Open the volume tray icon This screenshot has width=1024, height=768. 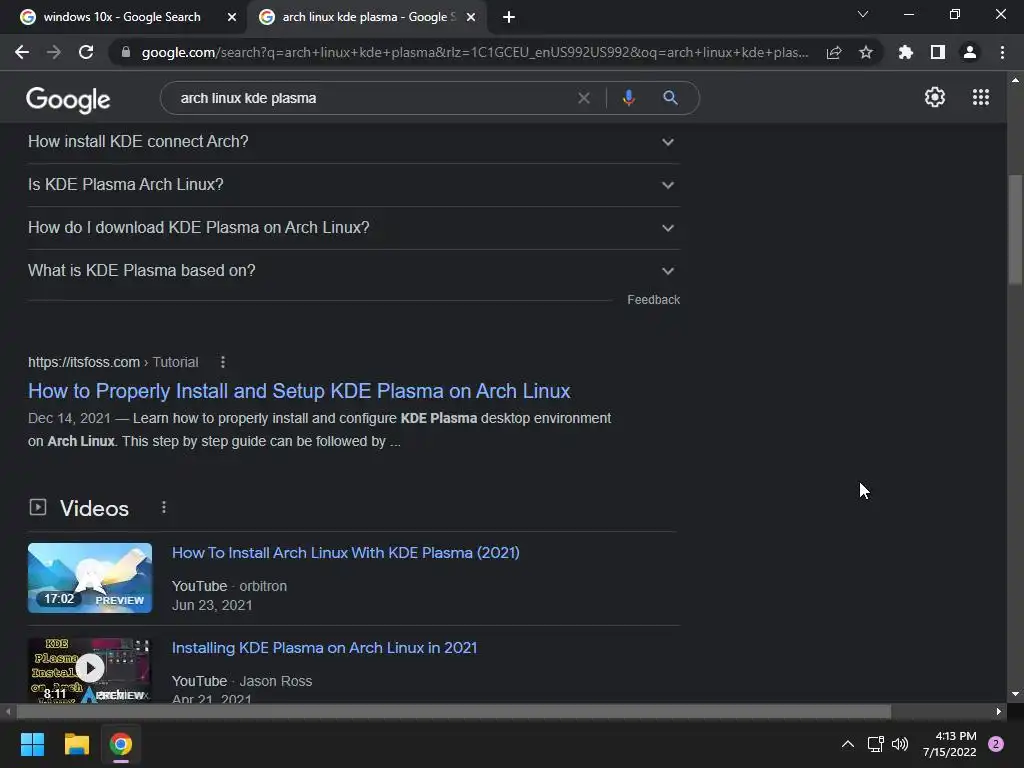(900, 744)
